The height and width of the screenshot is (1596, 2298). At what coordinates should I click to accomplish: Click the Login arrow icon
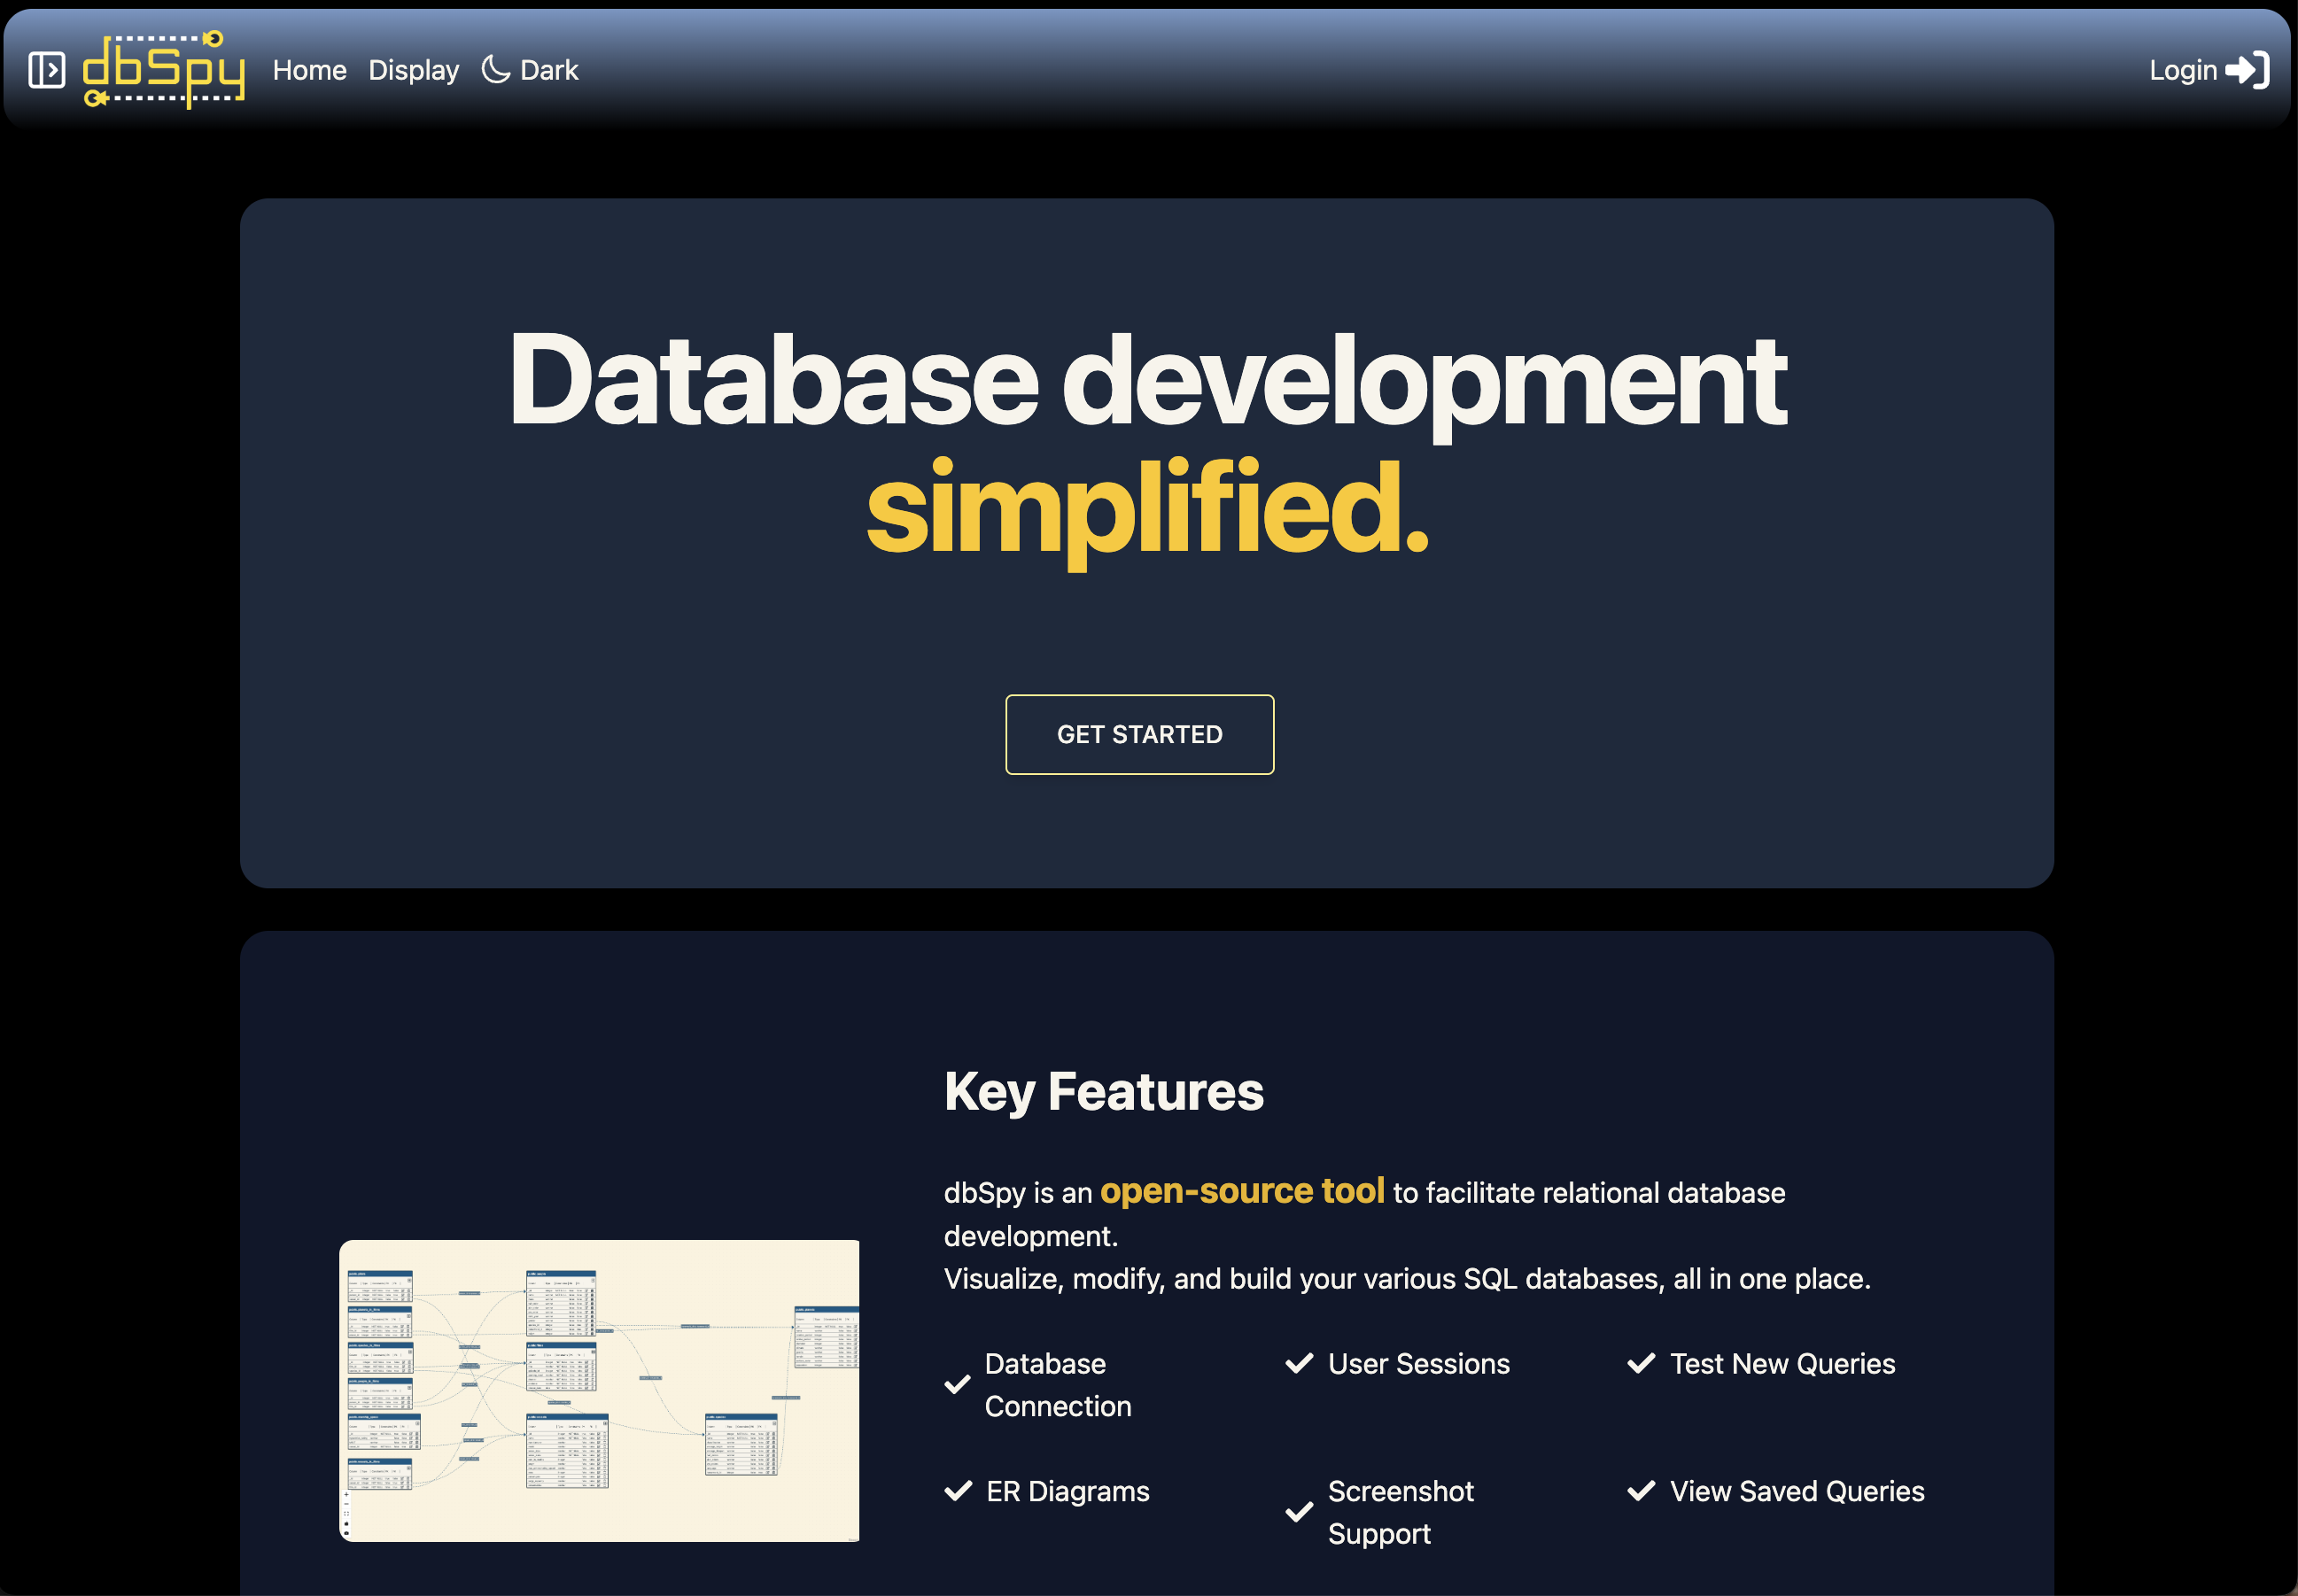[2247, 70]
